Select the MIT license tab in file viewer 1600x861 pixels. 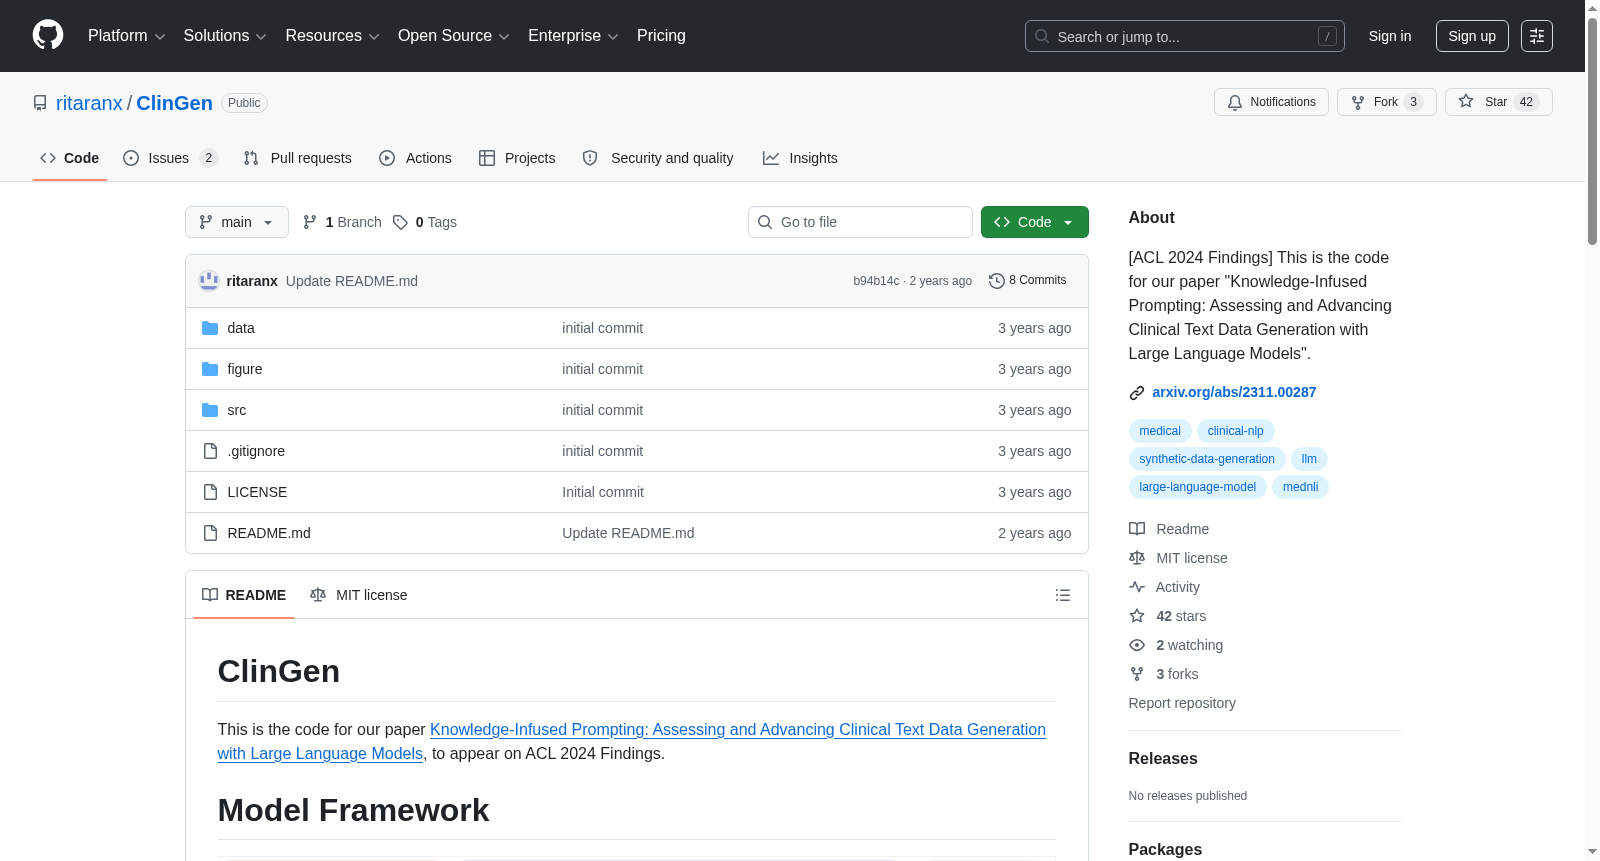(x=359, y=595)
